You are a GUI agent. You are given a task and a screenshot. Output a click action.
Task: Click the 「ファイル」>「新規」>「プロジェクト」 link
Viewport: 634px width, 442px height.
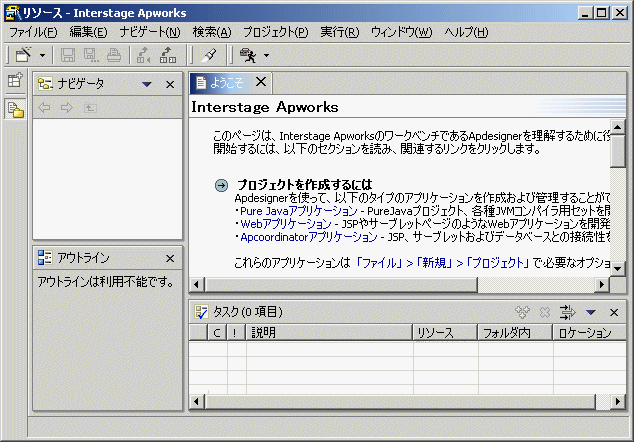point(442,263)
